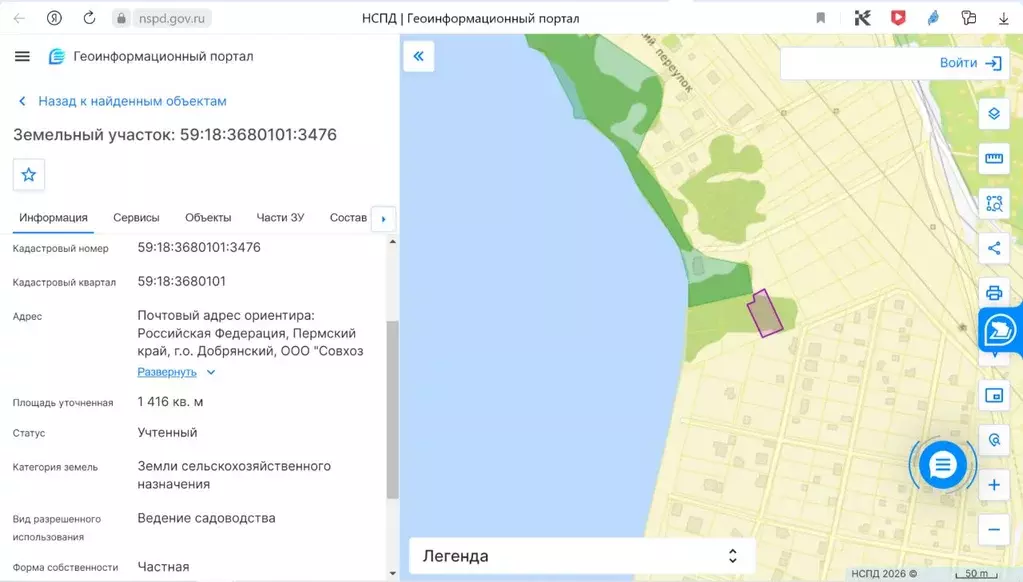Go back with the browser back arrow
This screenshot has width=1023, height=582.
tap(19, 18)
